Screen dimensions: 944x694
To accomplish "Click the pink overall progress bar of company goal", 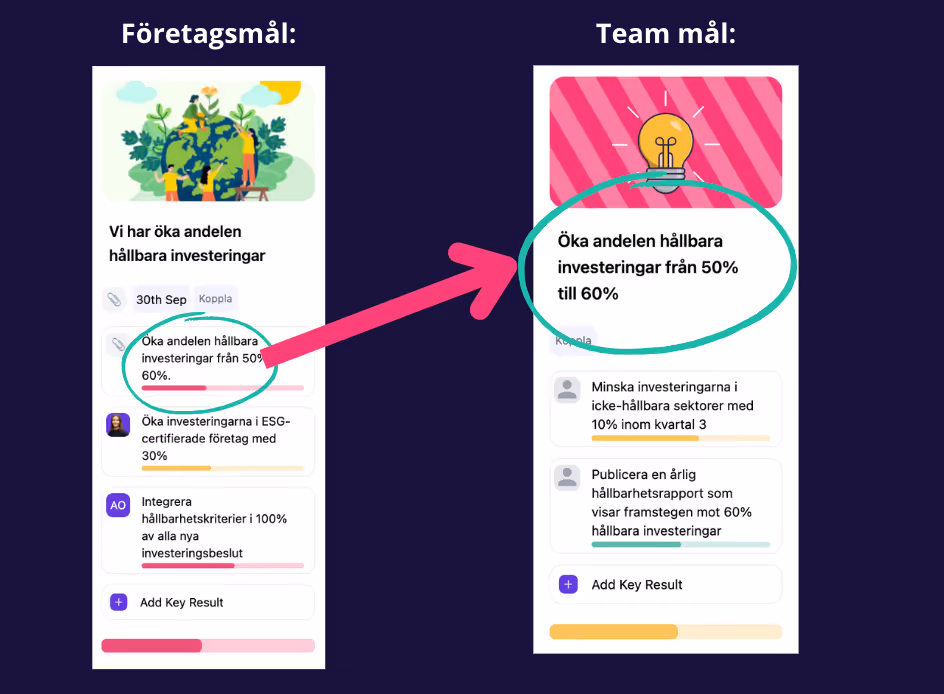I will click(x=208, y=646).
